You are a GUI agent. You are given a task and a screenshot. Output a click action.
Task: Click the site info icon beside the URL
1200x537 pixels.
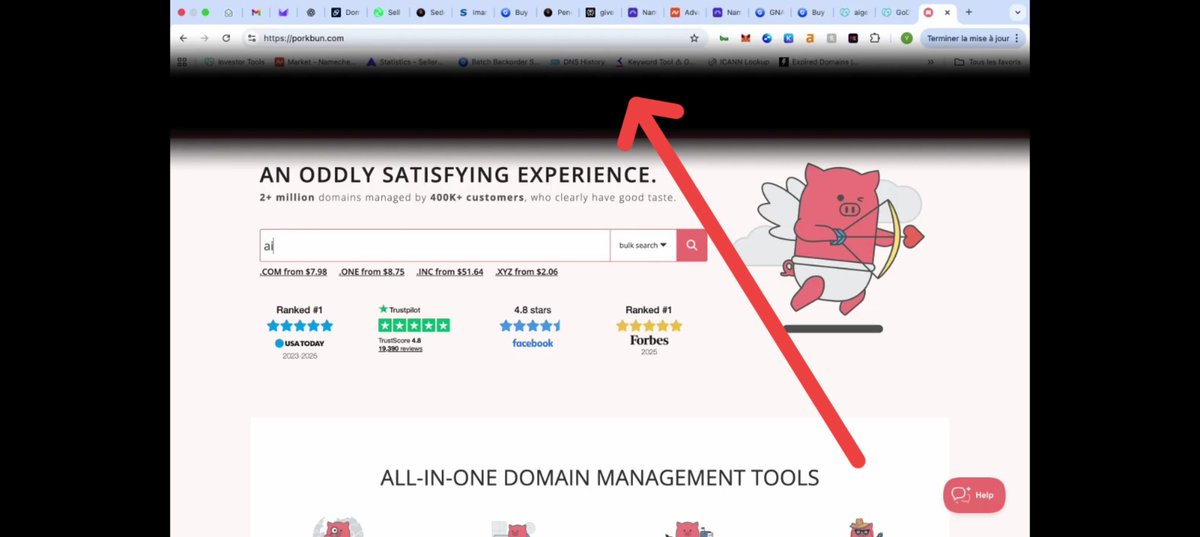[x=252, y=38]
